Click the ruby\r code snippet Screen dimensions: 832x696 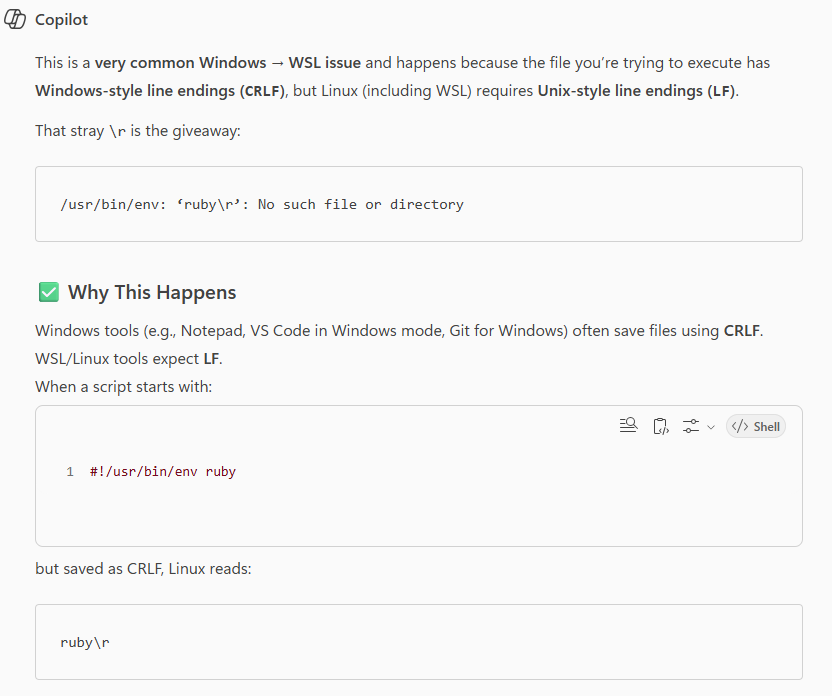84,642
